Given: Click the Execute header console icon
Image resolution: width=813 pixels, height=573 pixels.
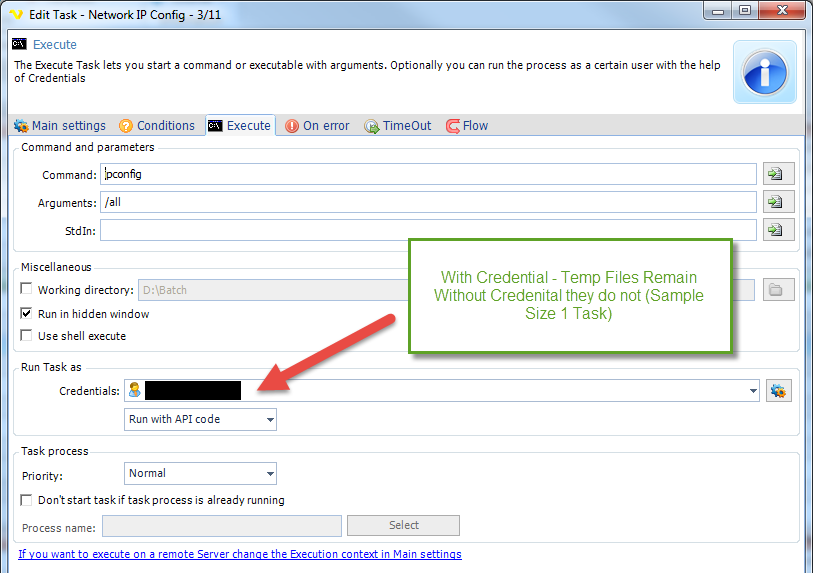Looking at the screenshot, I should click(x=18, y=44).
